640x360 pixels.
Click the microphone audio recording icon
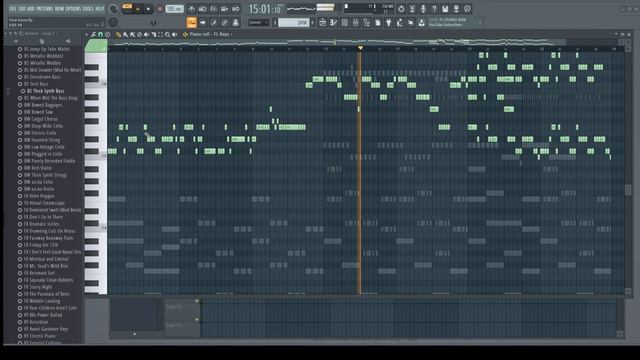[423, 9]
